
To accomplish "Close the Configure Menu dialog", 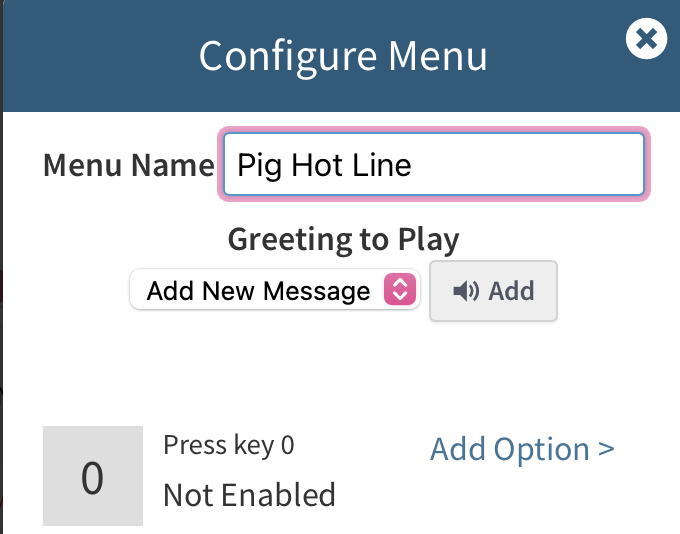I will click(646, 39).
